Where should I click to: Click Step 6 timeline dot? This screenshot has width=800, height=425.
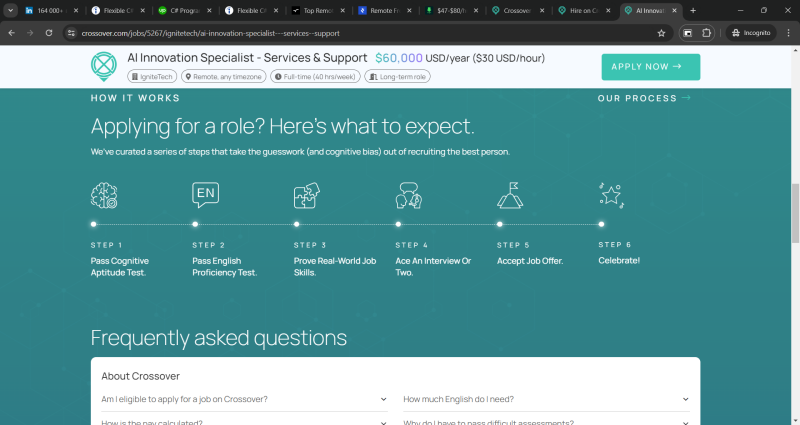601,224
